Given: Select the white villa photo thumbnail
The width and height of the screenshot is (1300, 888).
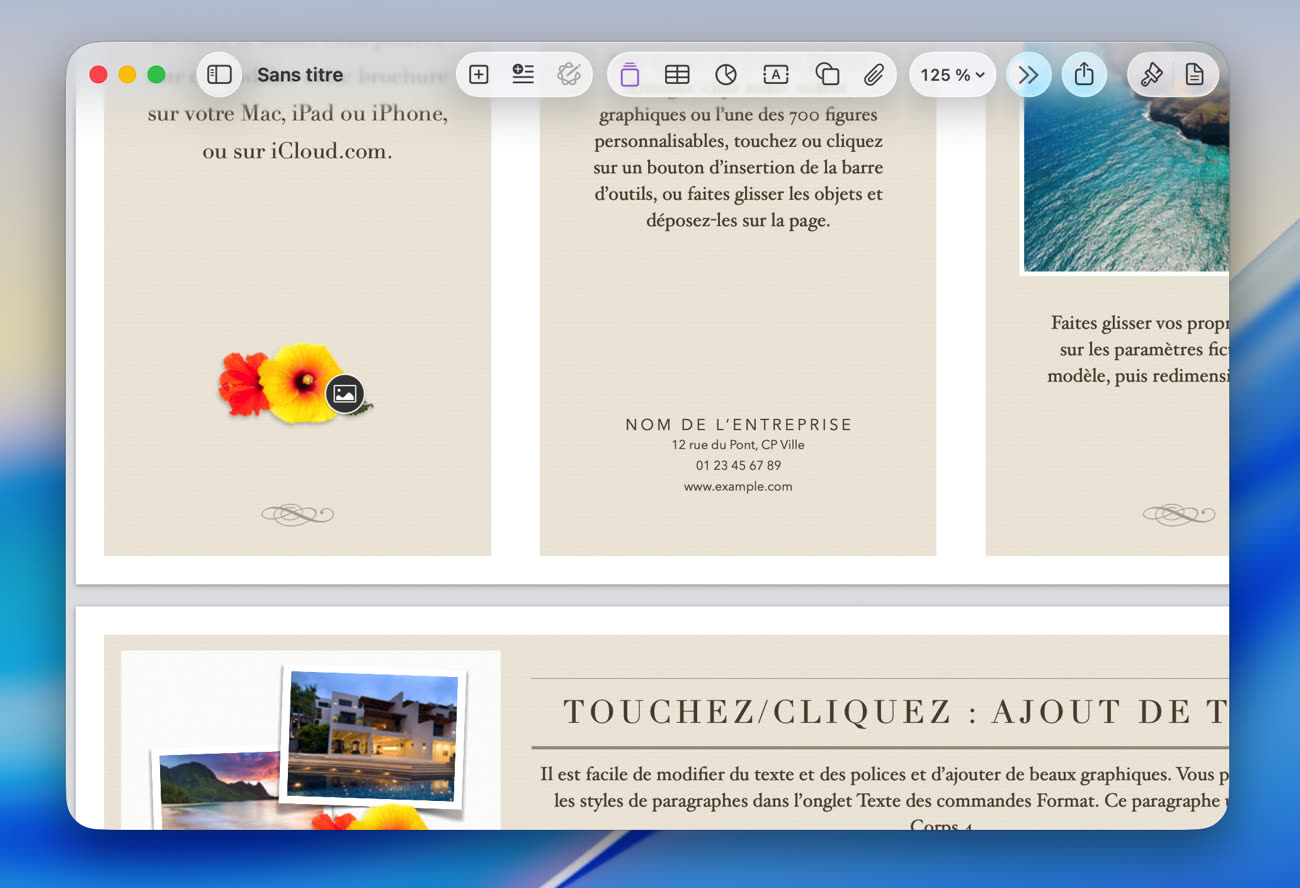Looking at the screenshot, I should coord(372,735).
